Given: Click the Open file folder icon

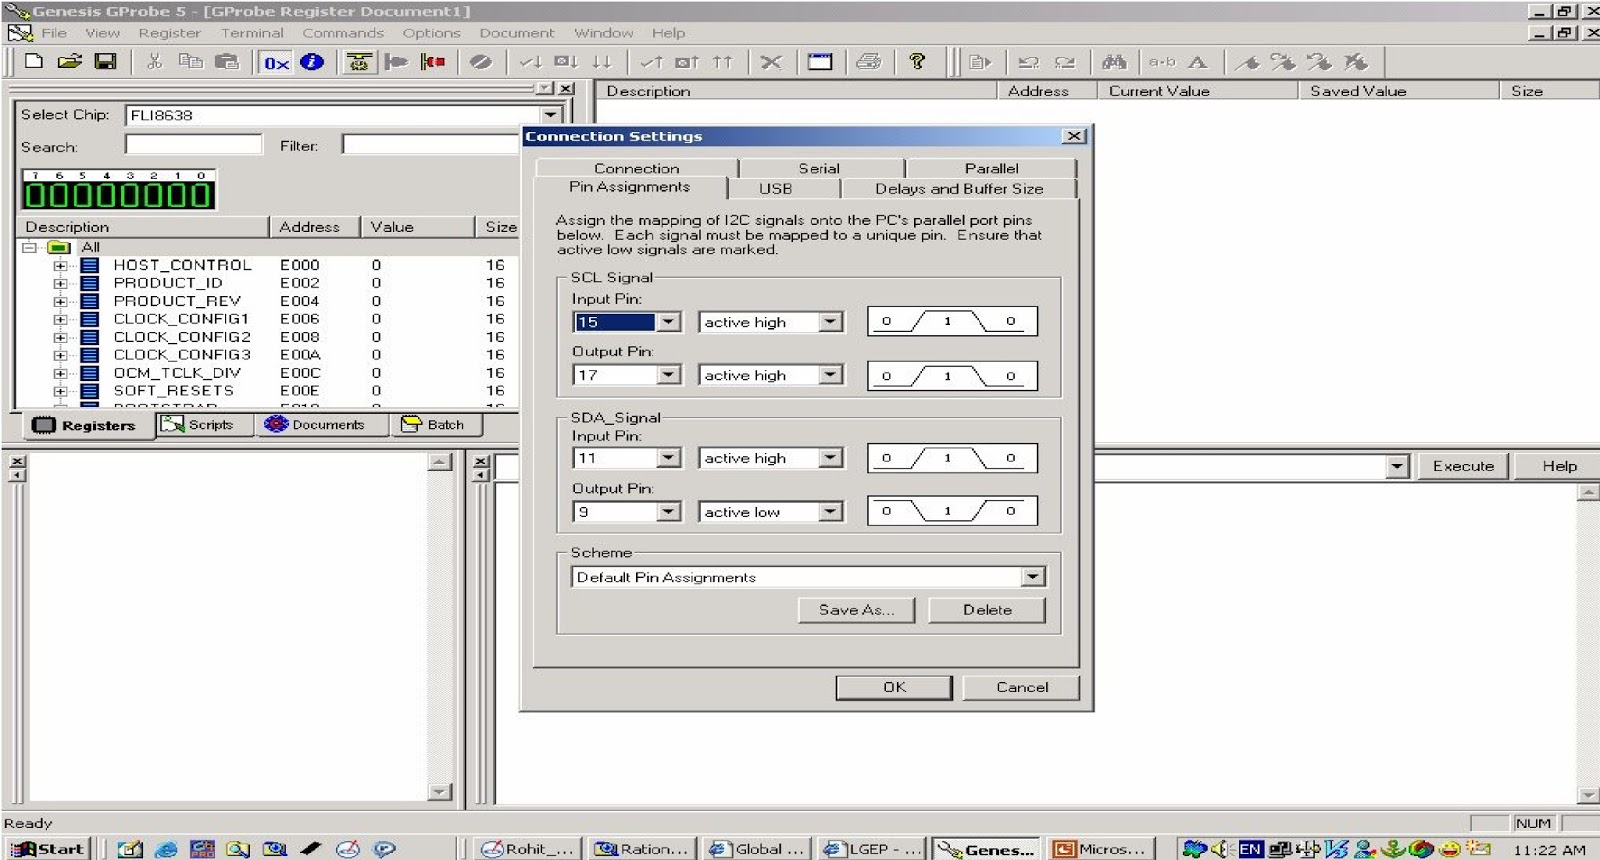Looking at the screenshot, I should [x=69, y=62].
